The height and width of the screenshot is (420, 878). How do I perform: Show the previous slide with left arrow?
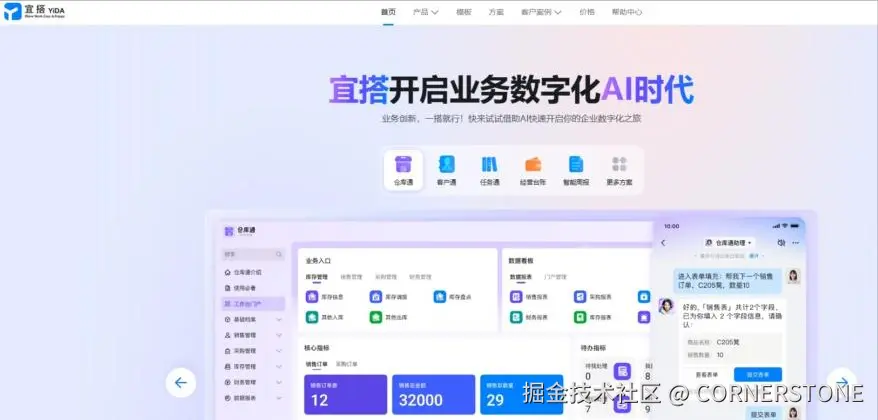[181, 382]
